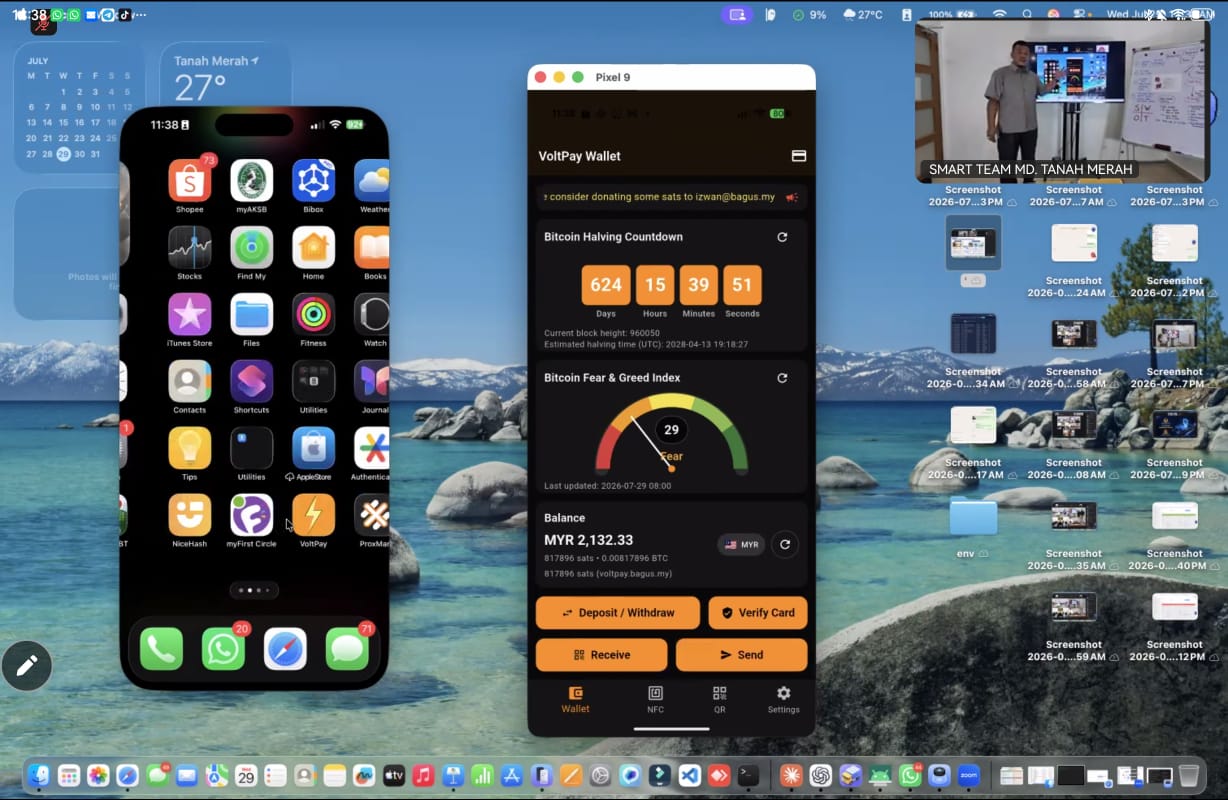1228x800 pixels.
Task: Open the Bibox app on the iPhone
Action: [x=313, y=180]
